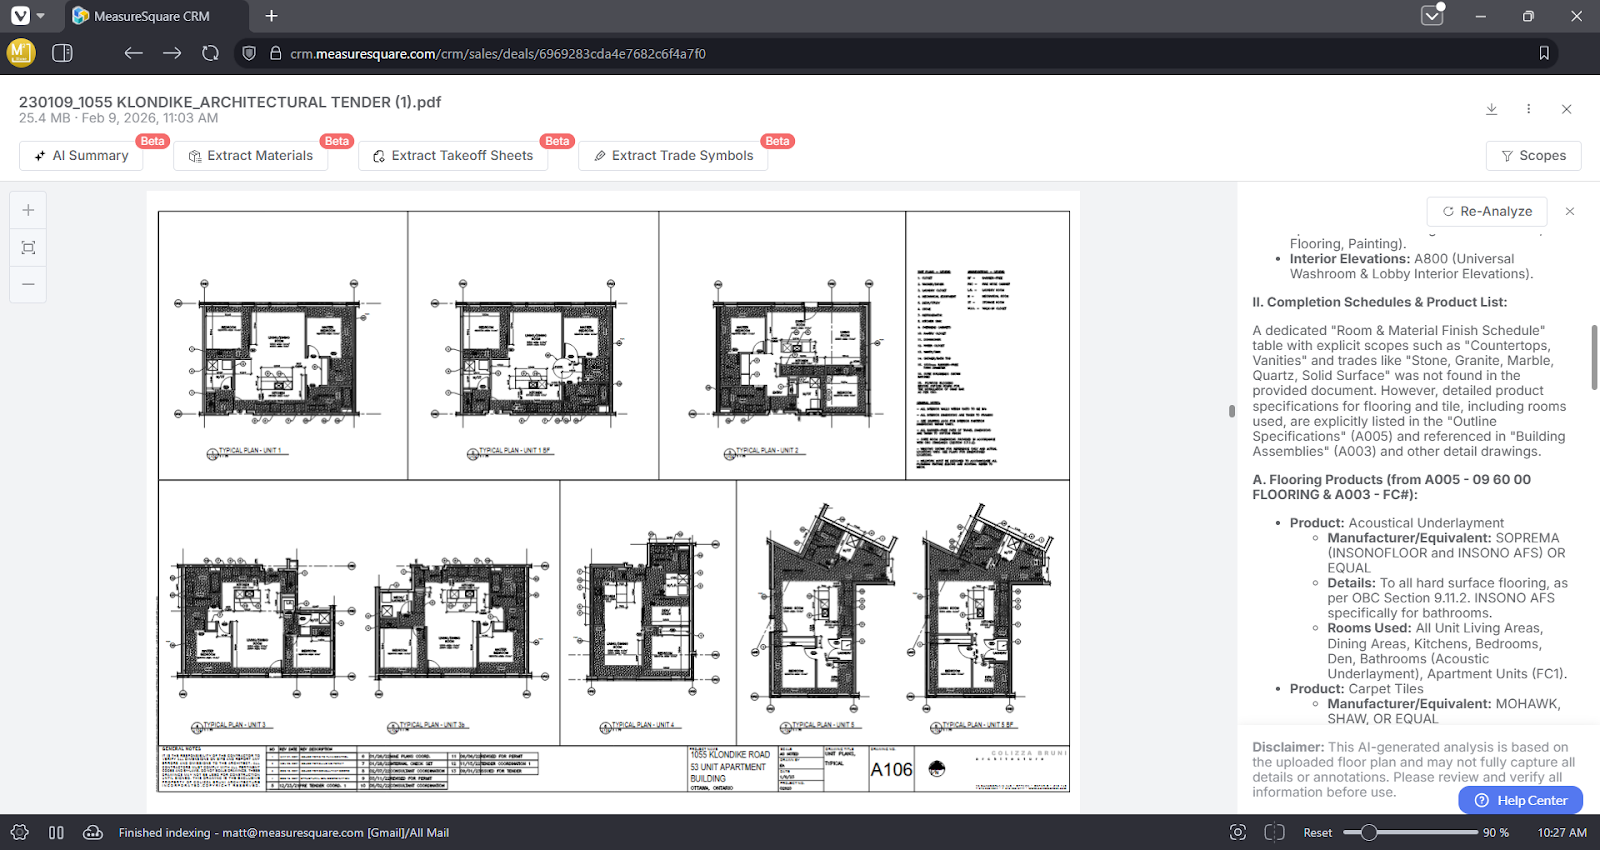
Task: Bookmark this page in the browser
Action: pyautogui.click(x=1544, y=53)
